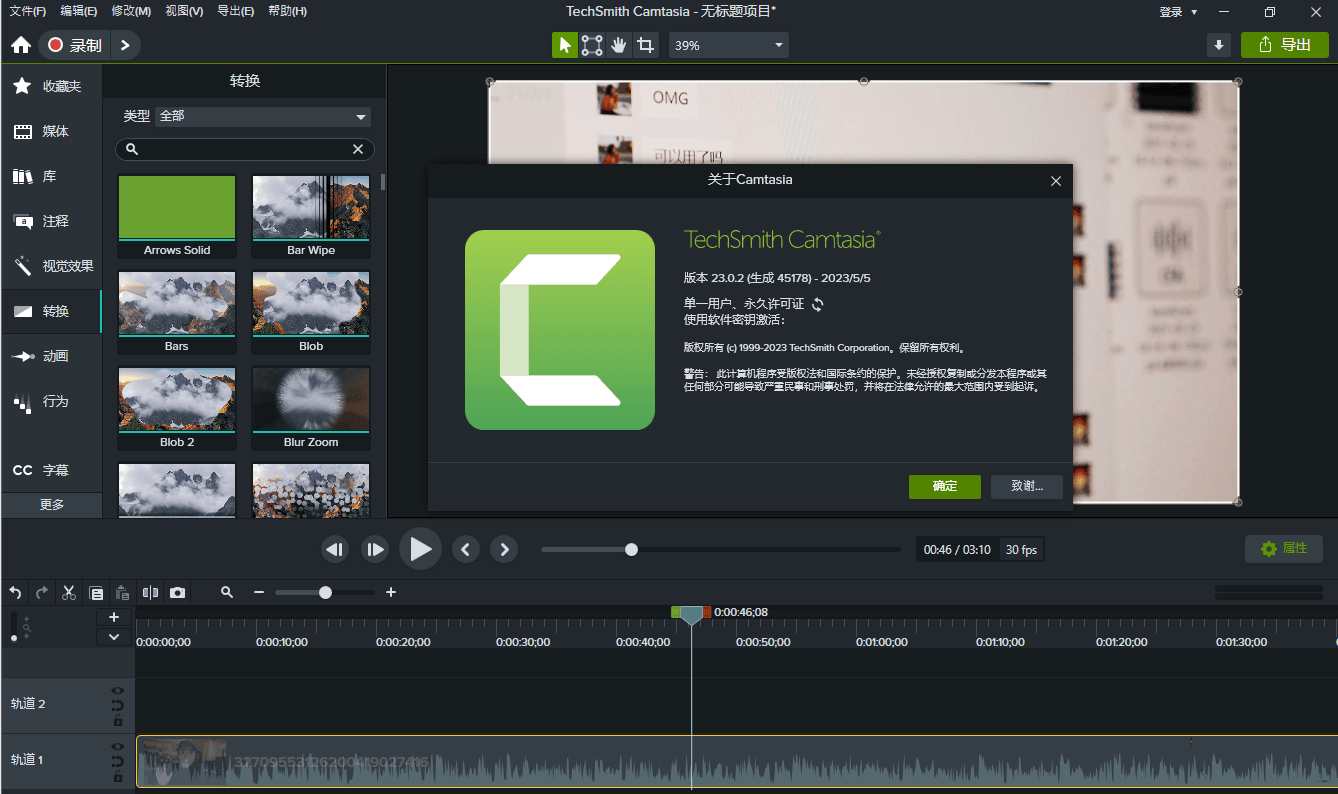Open the 视觉效果 panel

51,266
